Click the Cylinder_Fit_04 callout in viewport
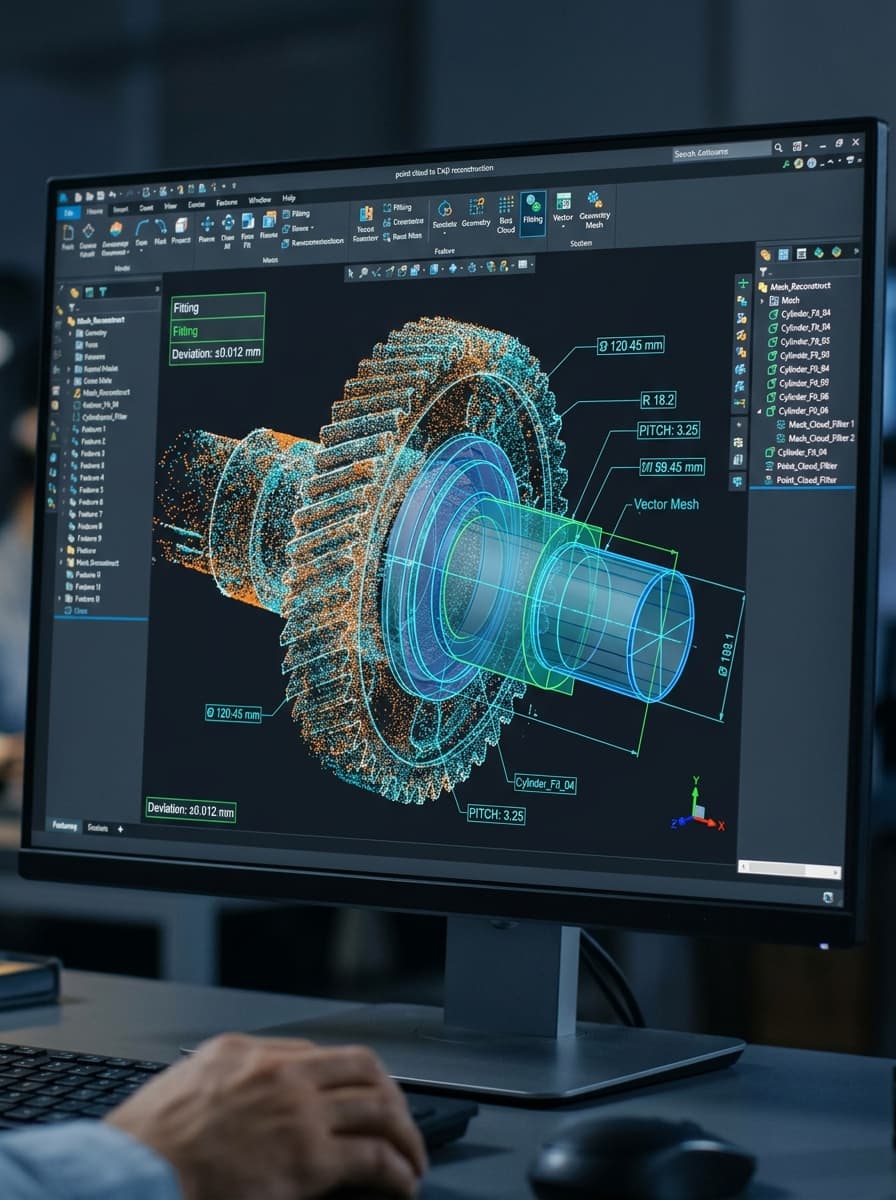Image resolution: width=896 pixels, height=1200 pixels. [x=545, y=785]
